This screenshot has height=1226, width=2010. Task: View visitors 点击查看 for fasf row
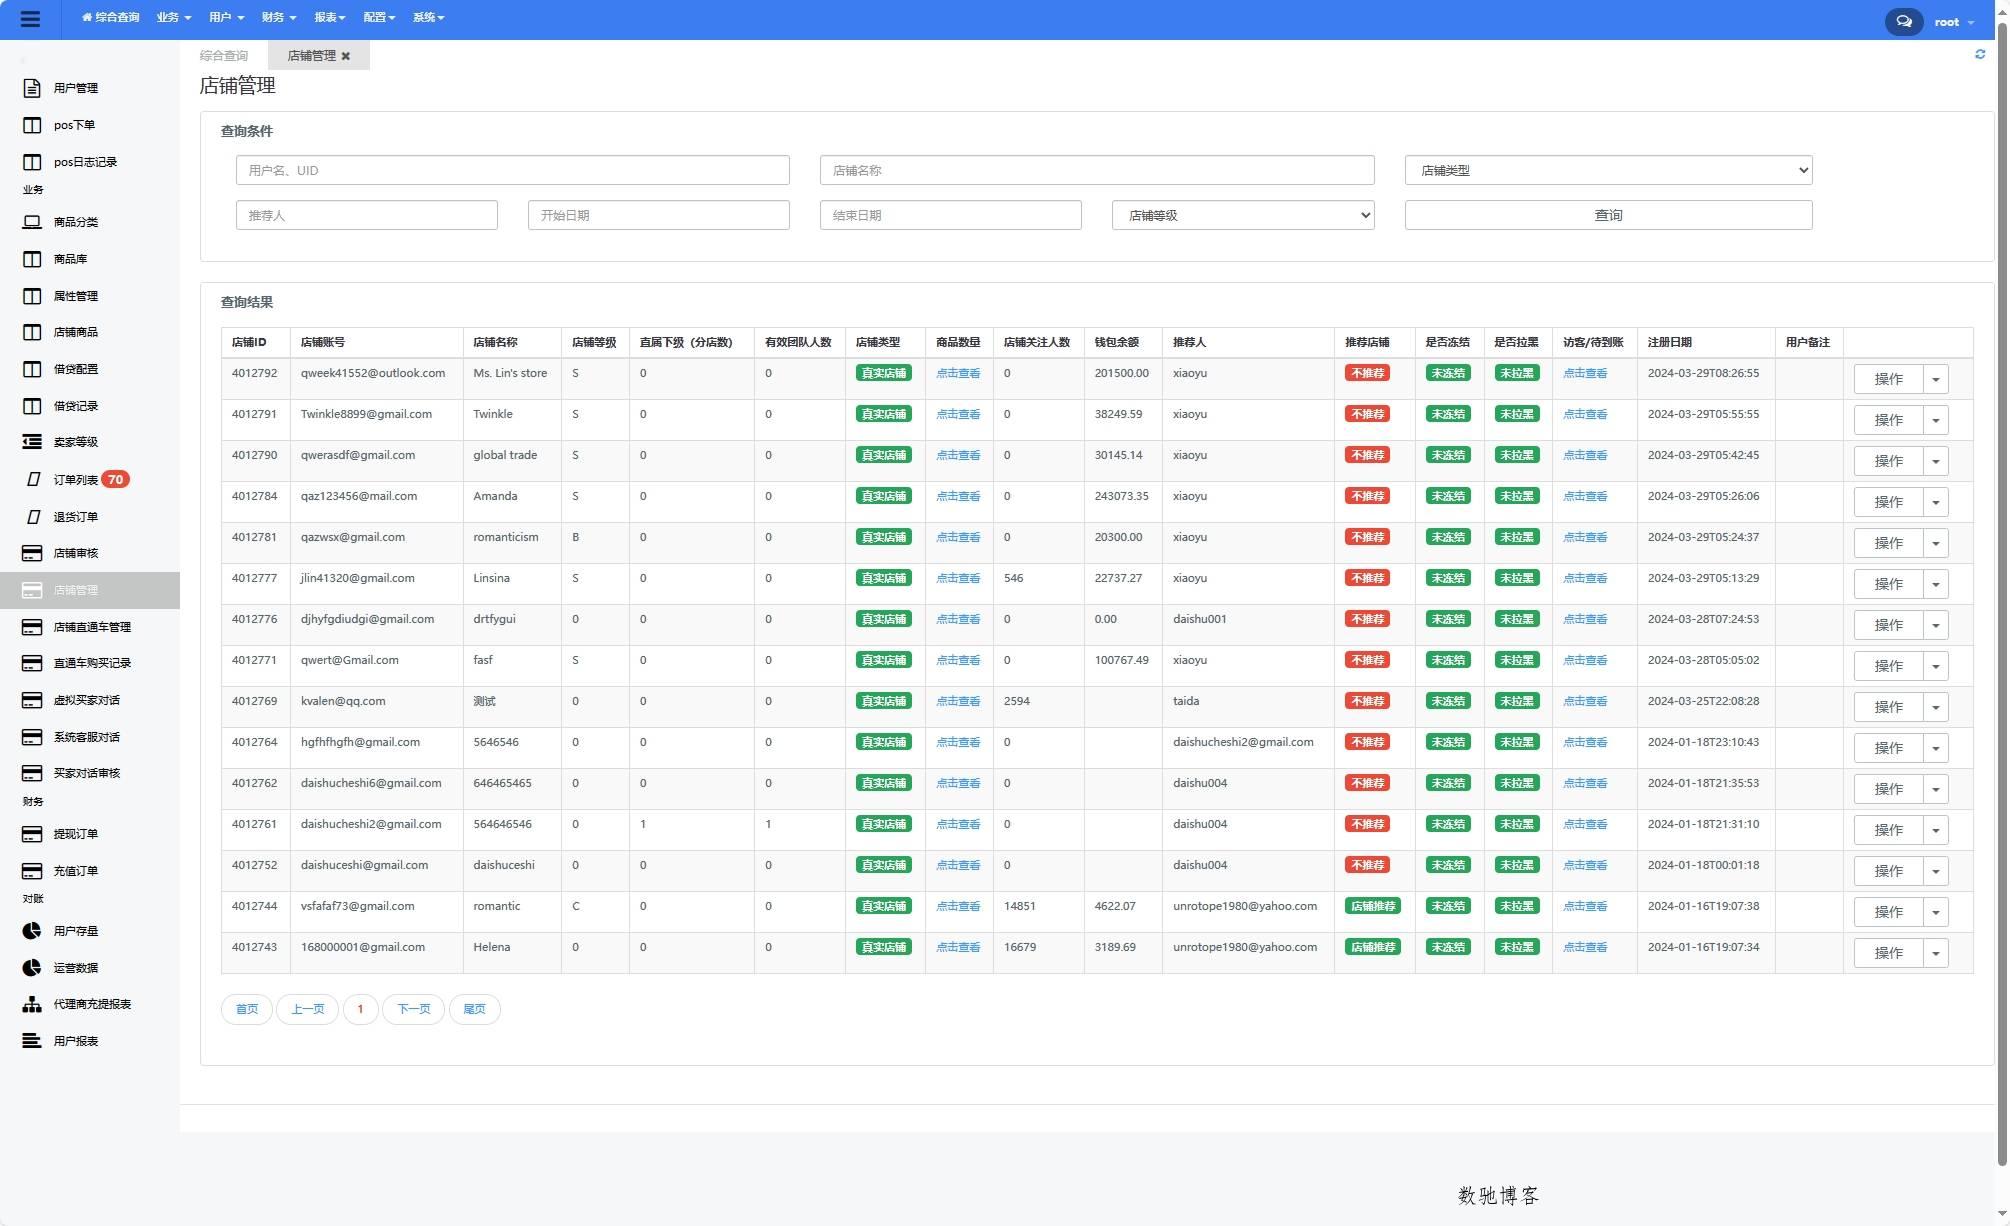click(1585, 660)
